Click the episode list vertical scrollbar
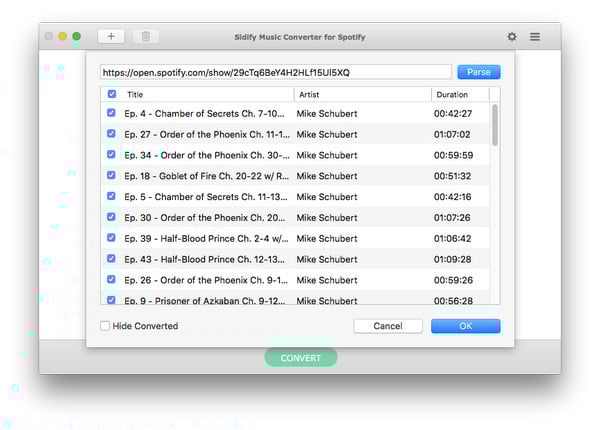This screenshot has width=600, height=430. point(495,125)
